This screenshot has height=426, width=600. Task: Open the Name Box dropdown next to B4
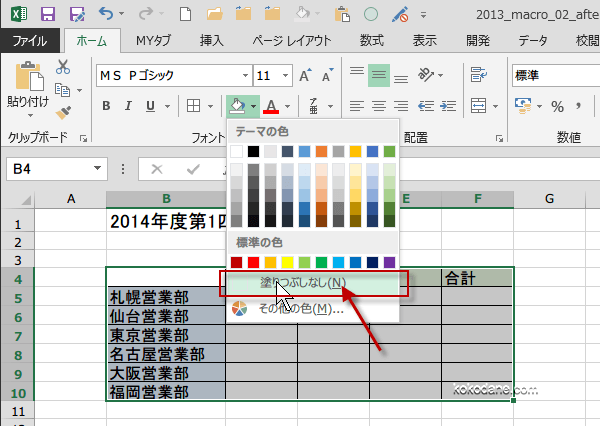(x=97, y=170)
